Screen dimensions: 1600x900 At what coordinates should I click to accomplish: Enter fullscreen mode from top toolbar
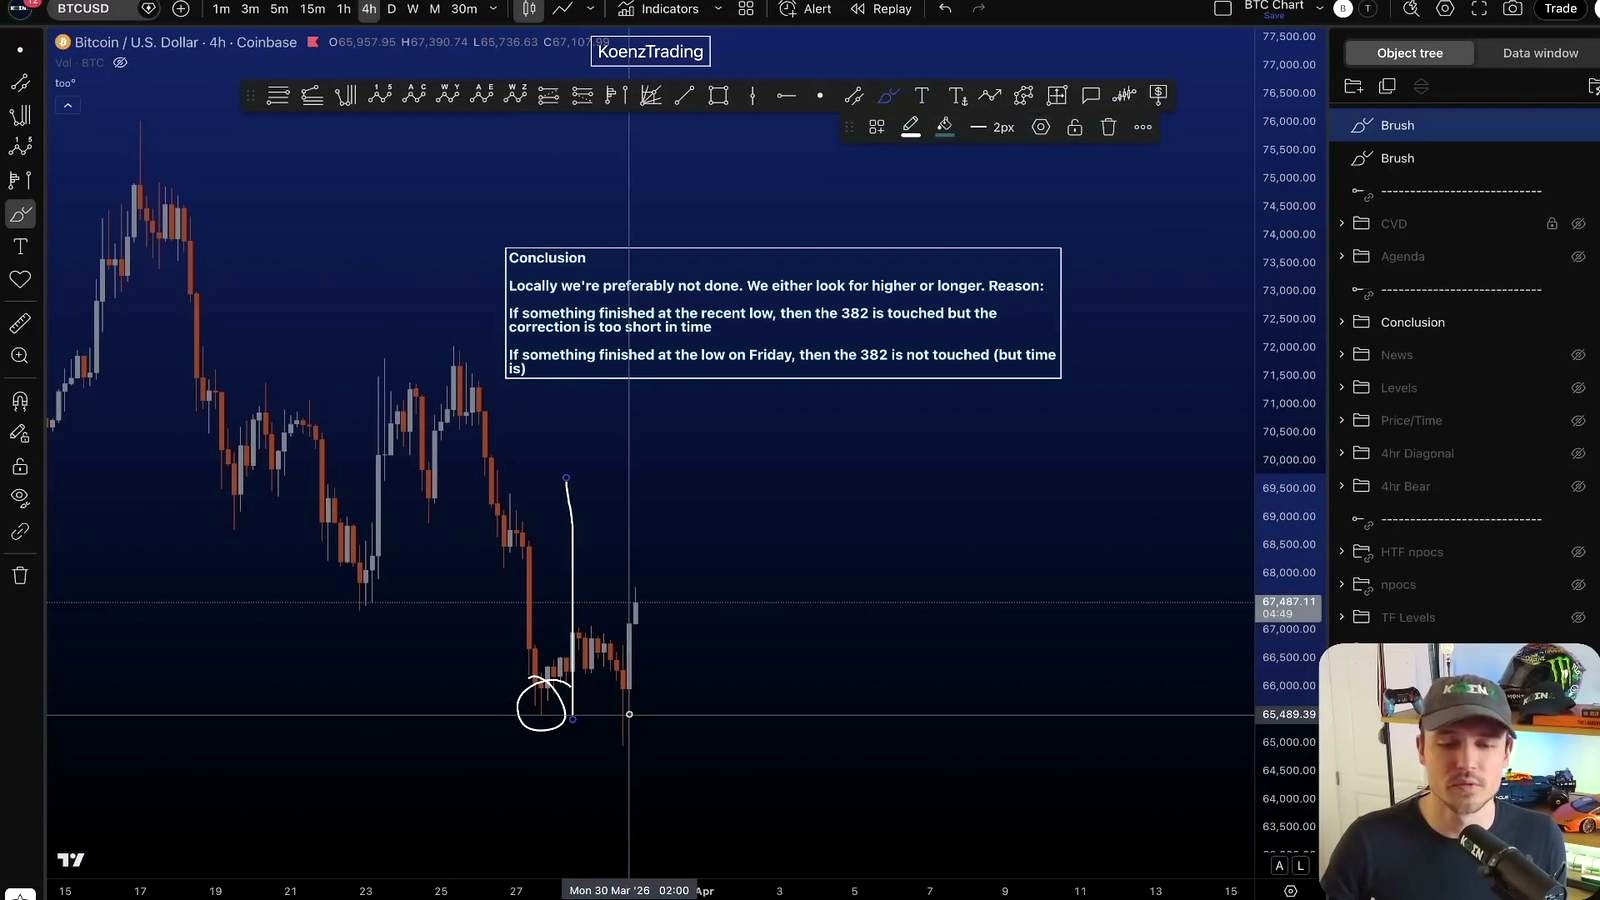(x=1479, y=9)
